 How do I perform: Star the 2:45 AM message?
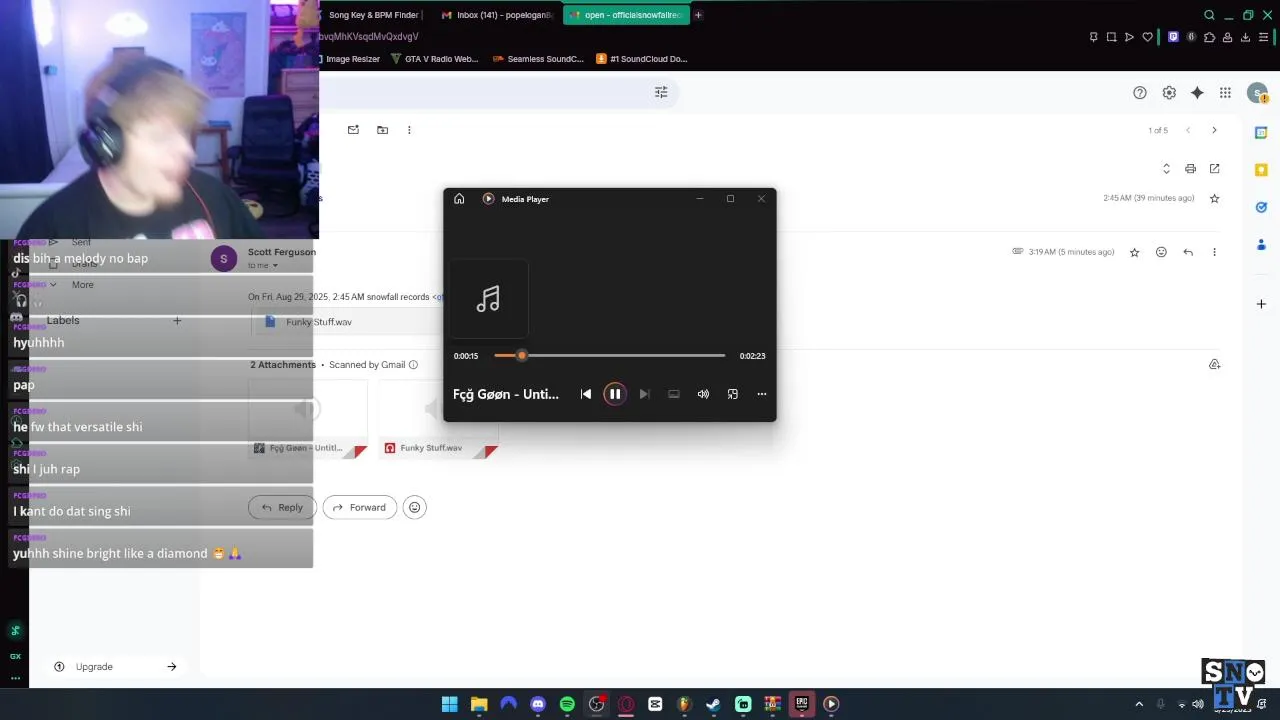point(1215,198)
